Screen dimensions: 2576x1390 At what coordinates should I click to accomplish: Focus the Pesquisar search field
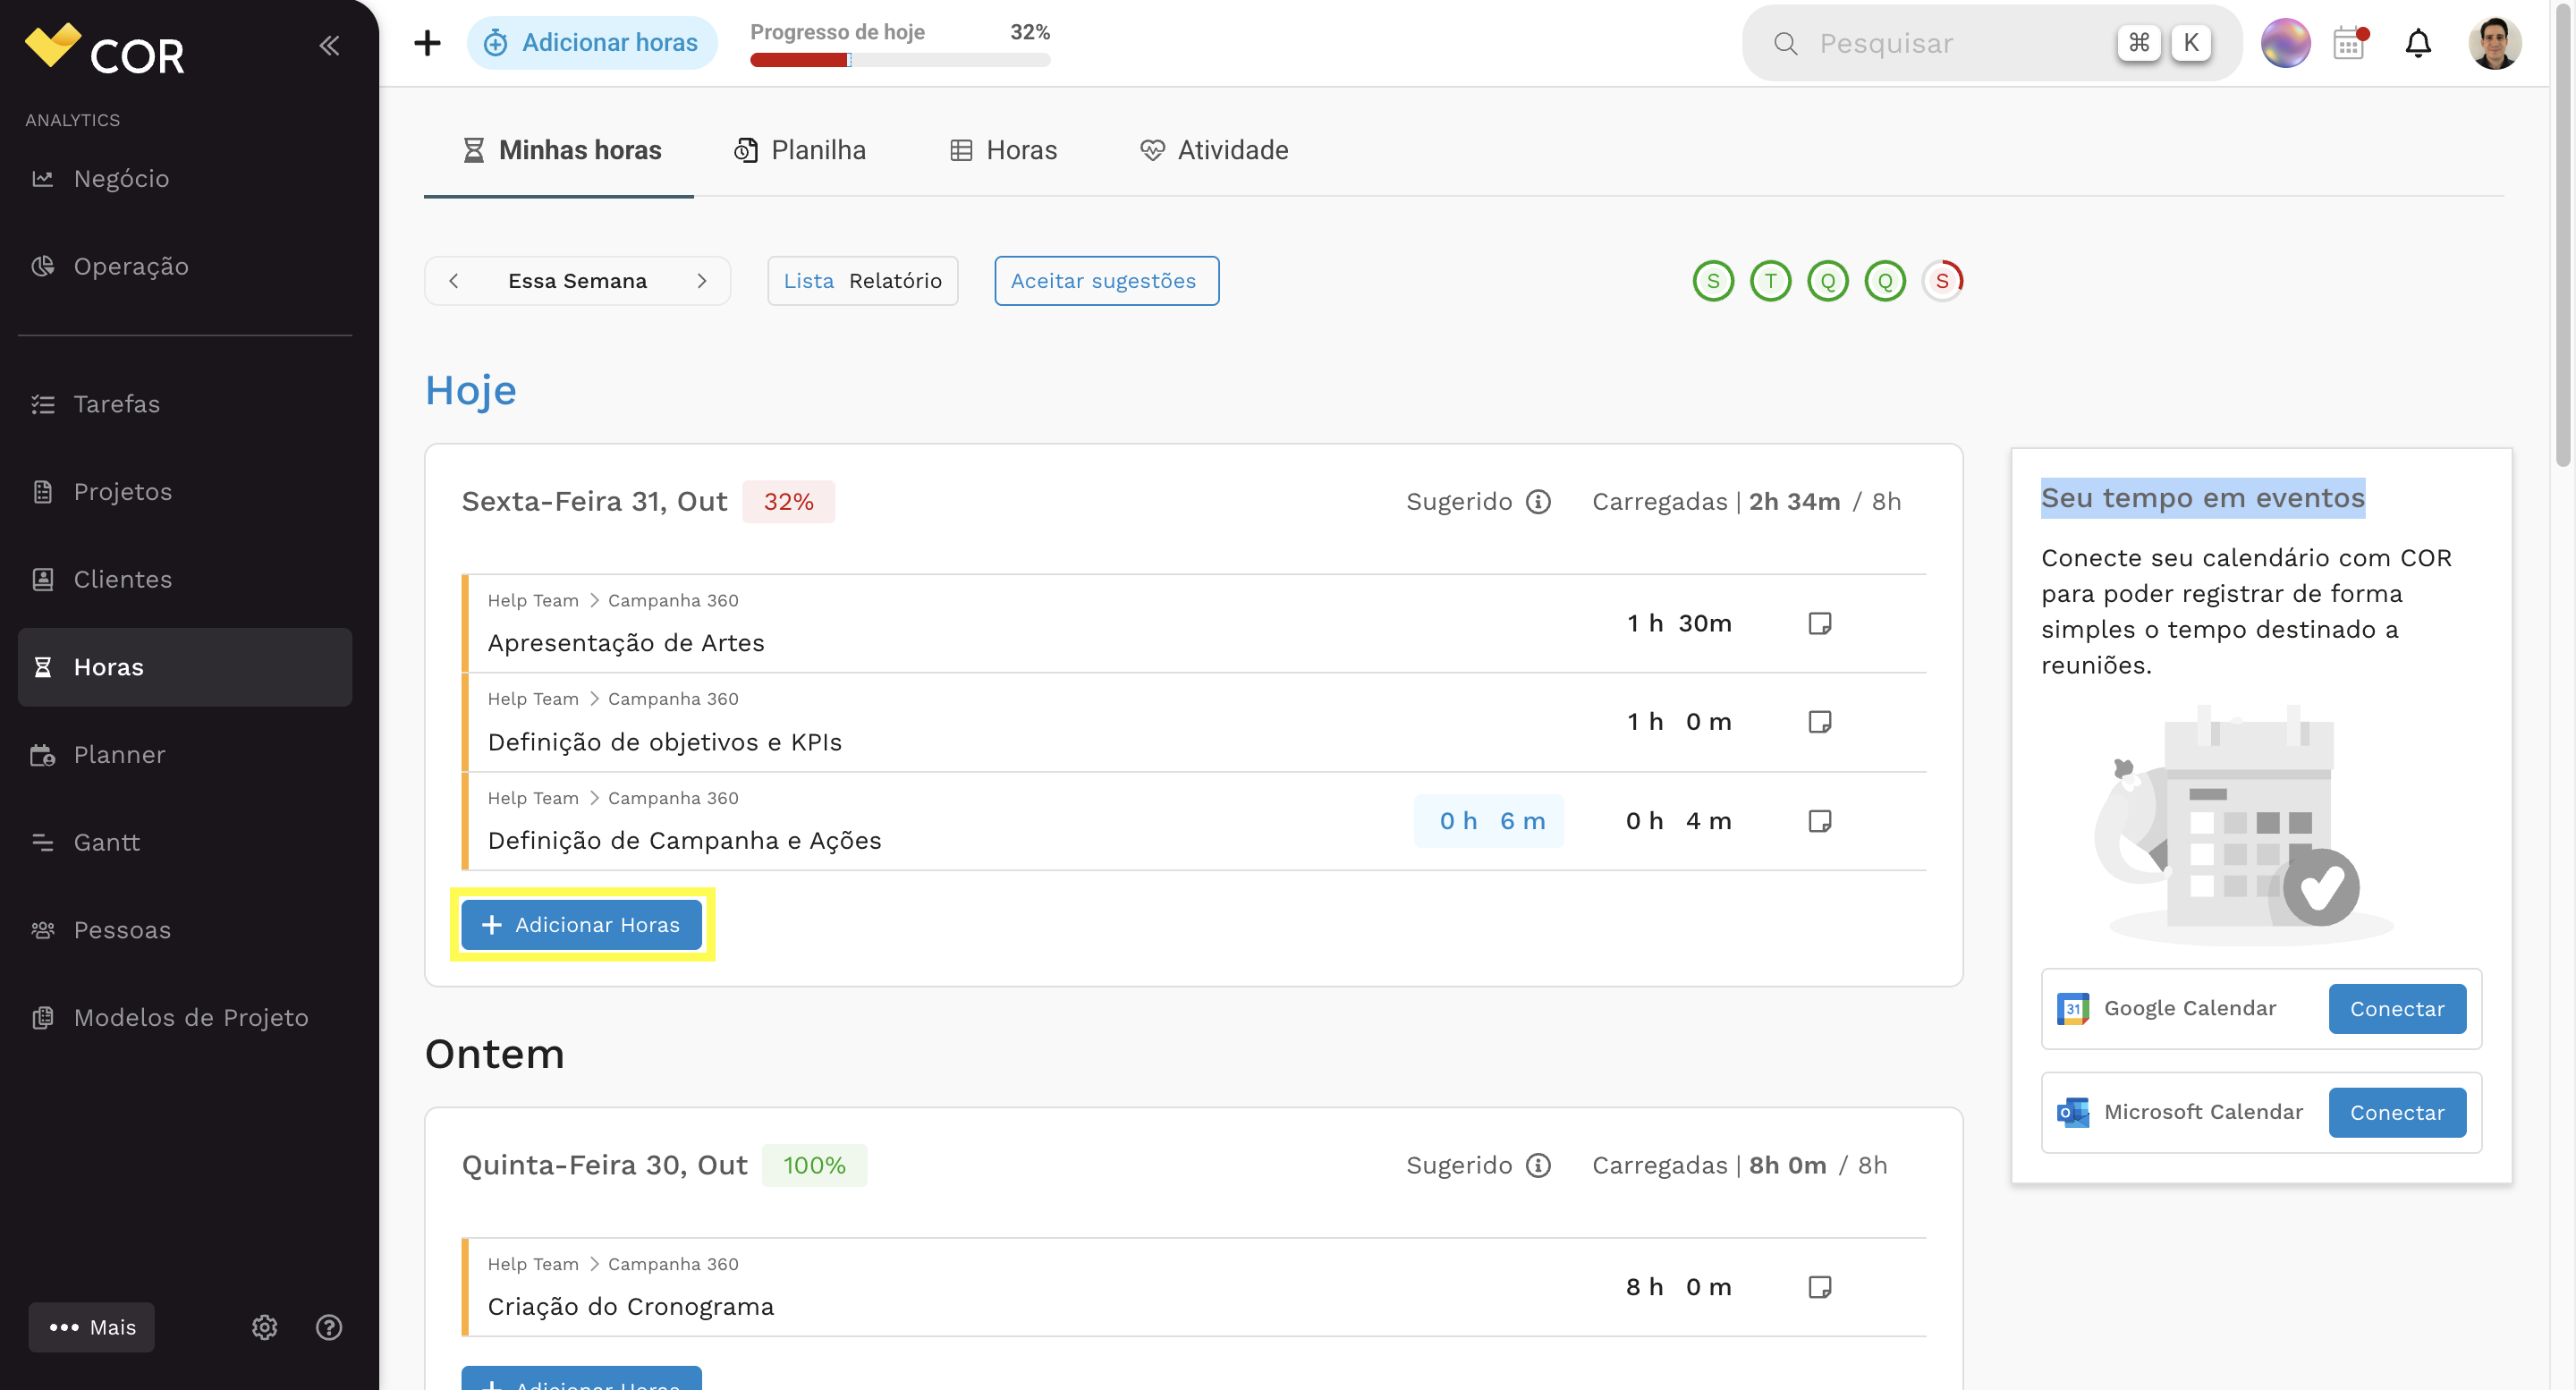(x=1991, y=43)
